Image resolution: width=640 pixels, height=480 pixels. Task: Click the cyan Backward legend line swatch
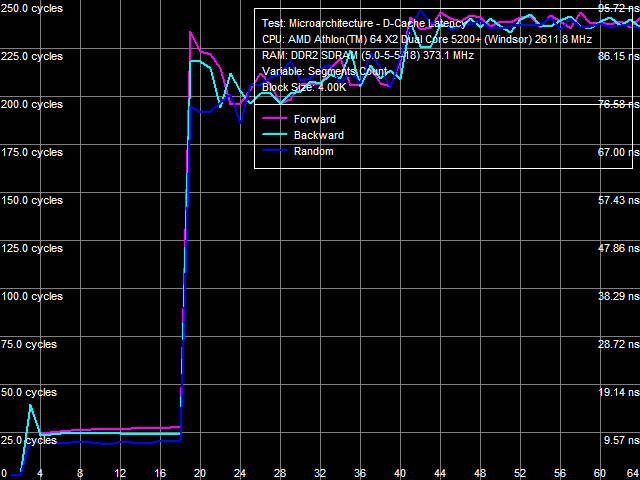point(273,135)
